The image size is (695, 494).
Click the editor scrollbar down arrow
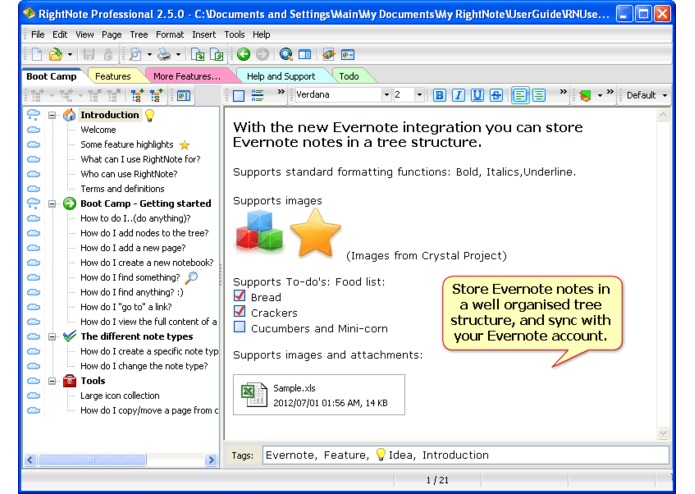[663, 432]
